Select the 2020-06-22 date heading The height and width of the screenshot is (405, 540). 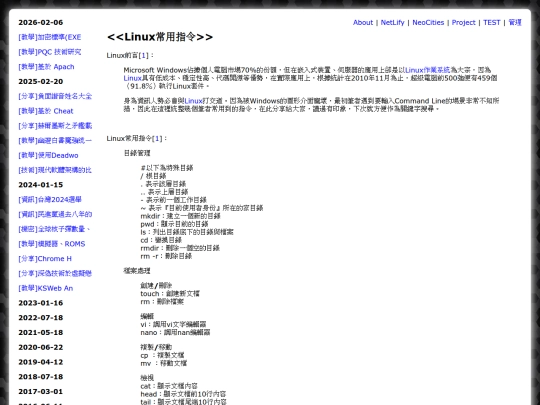click(x=41, y=347)
